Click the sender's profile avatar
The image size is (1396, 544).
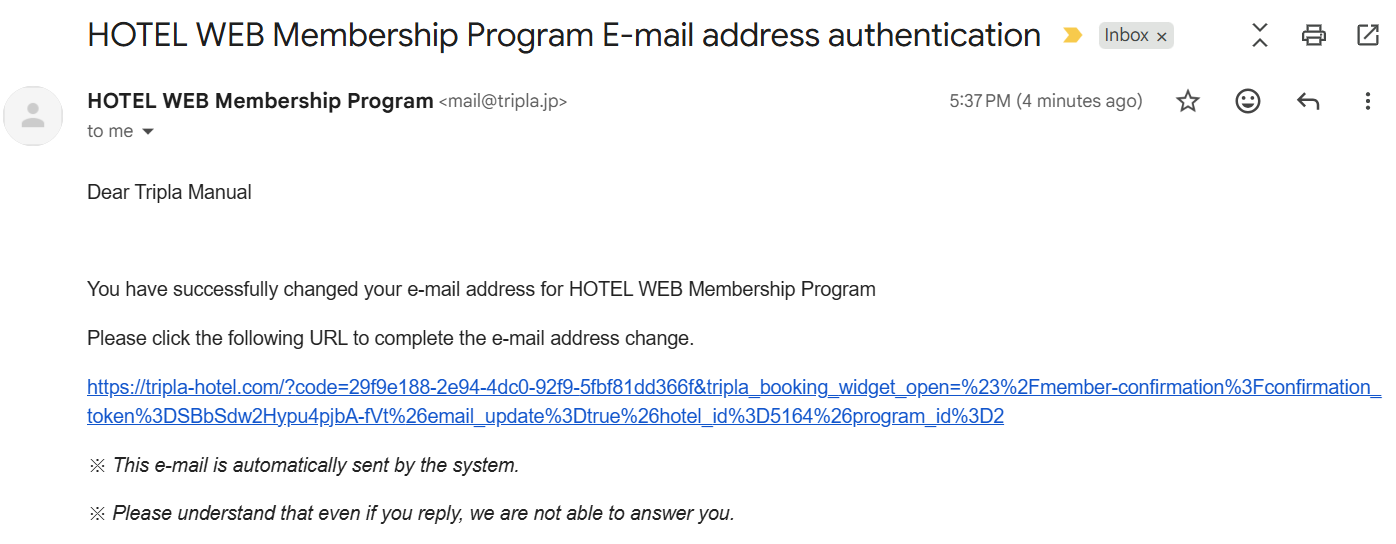34,116
